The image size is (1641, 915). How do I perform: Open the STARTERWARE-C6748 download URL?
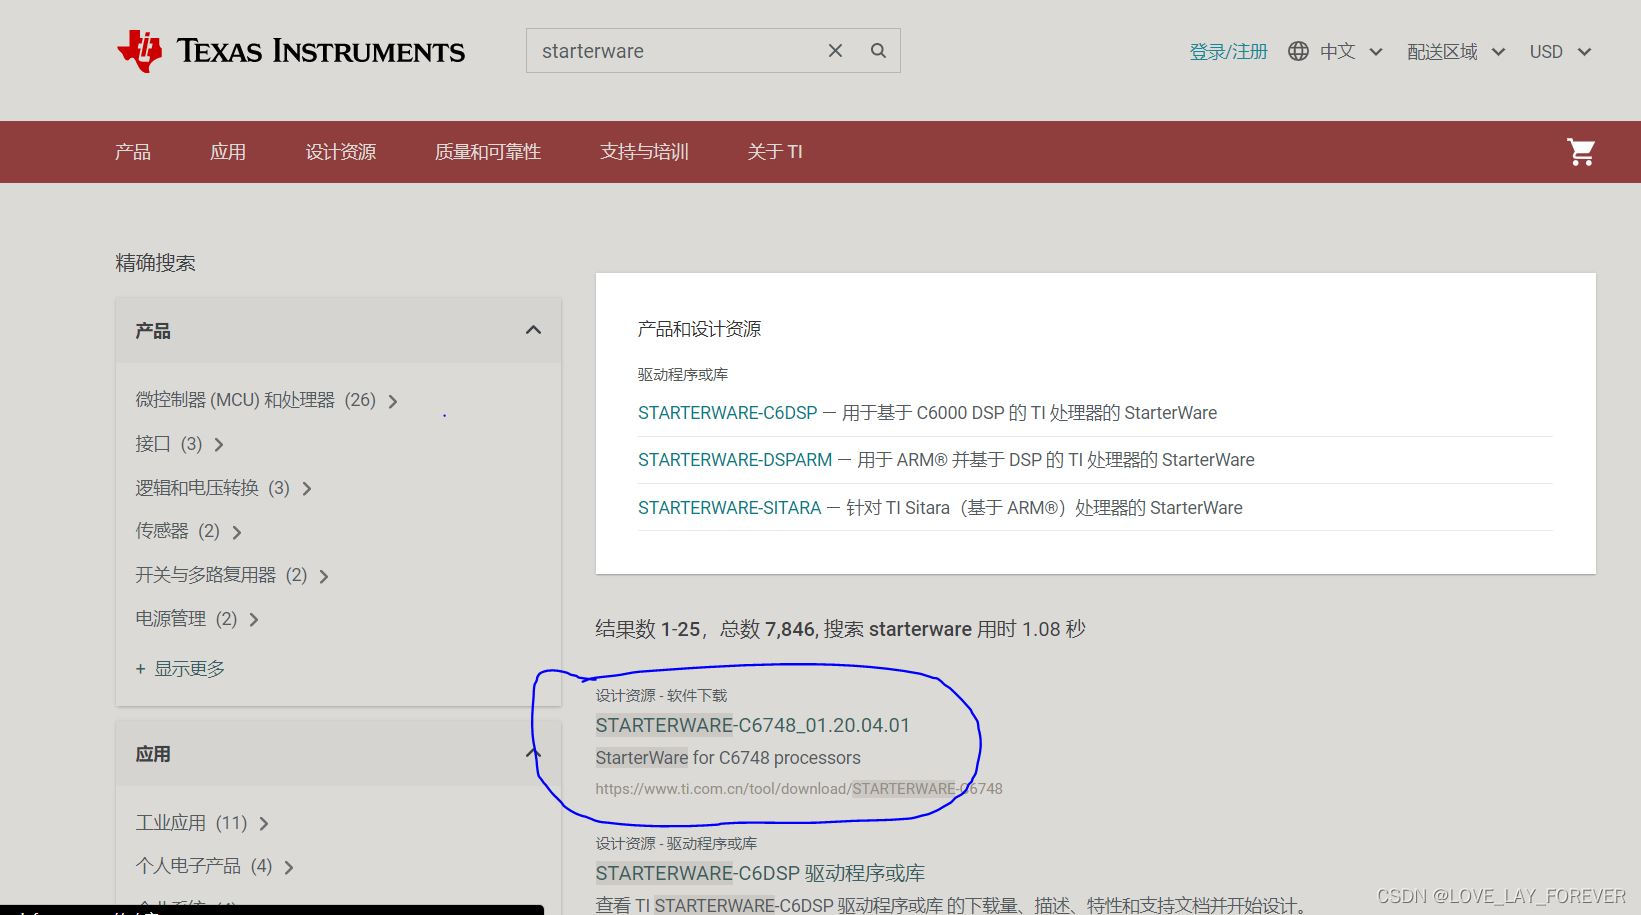799,789
